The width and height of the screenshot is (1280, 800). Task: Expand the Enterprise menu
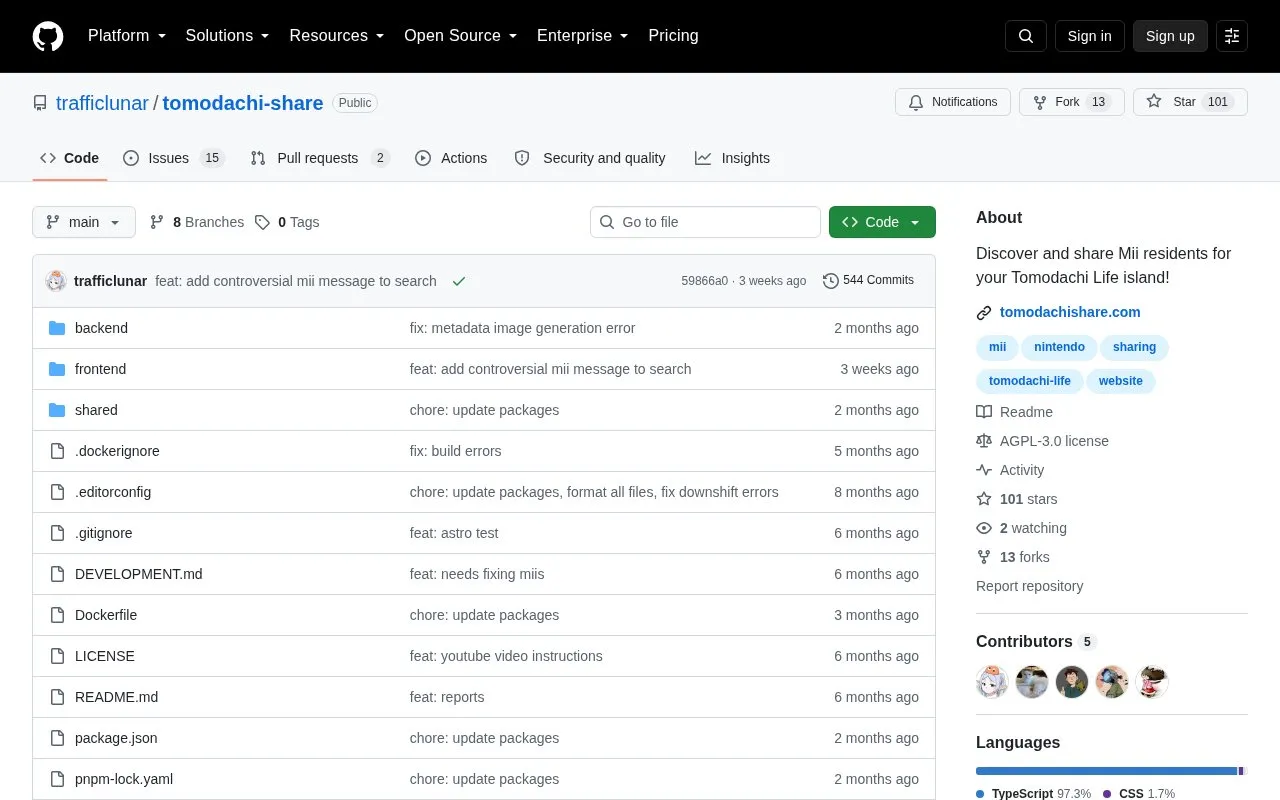point(583,36)
